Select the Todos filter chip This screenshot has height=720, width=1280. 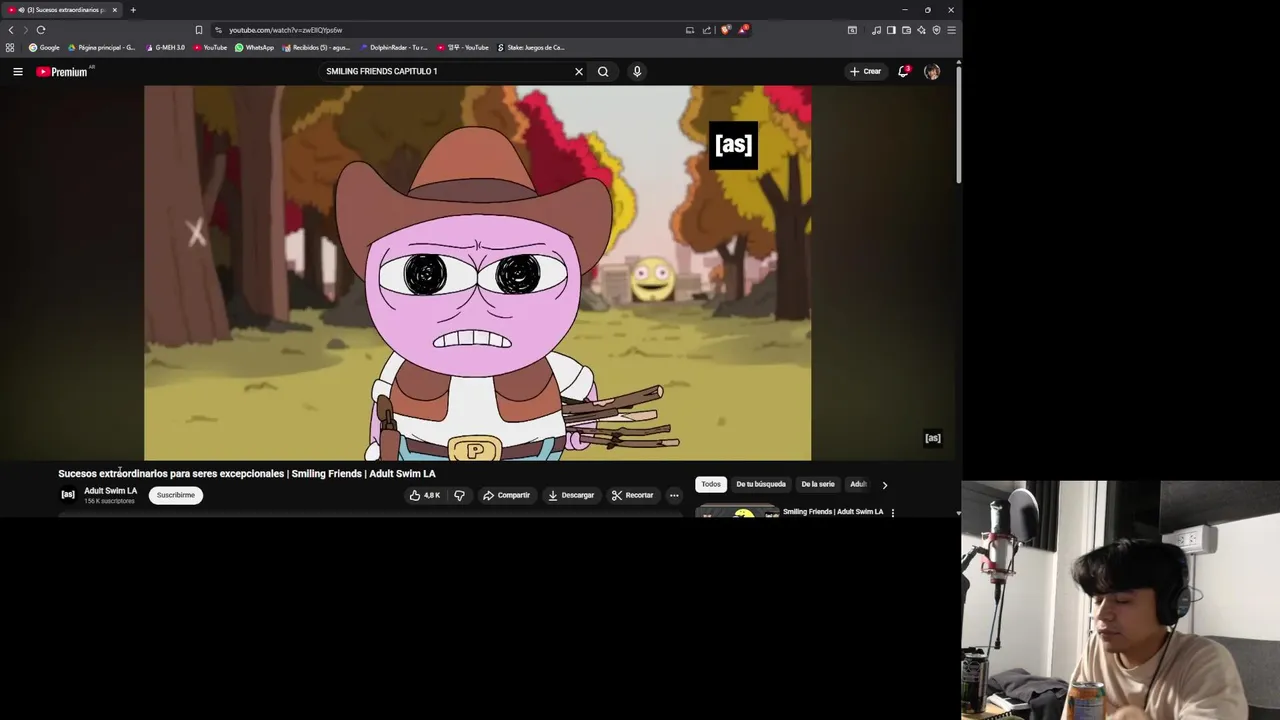tap(711, 484)
